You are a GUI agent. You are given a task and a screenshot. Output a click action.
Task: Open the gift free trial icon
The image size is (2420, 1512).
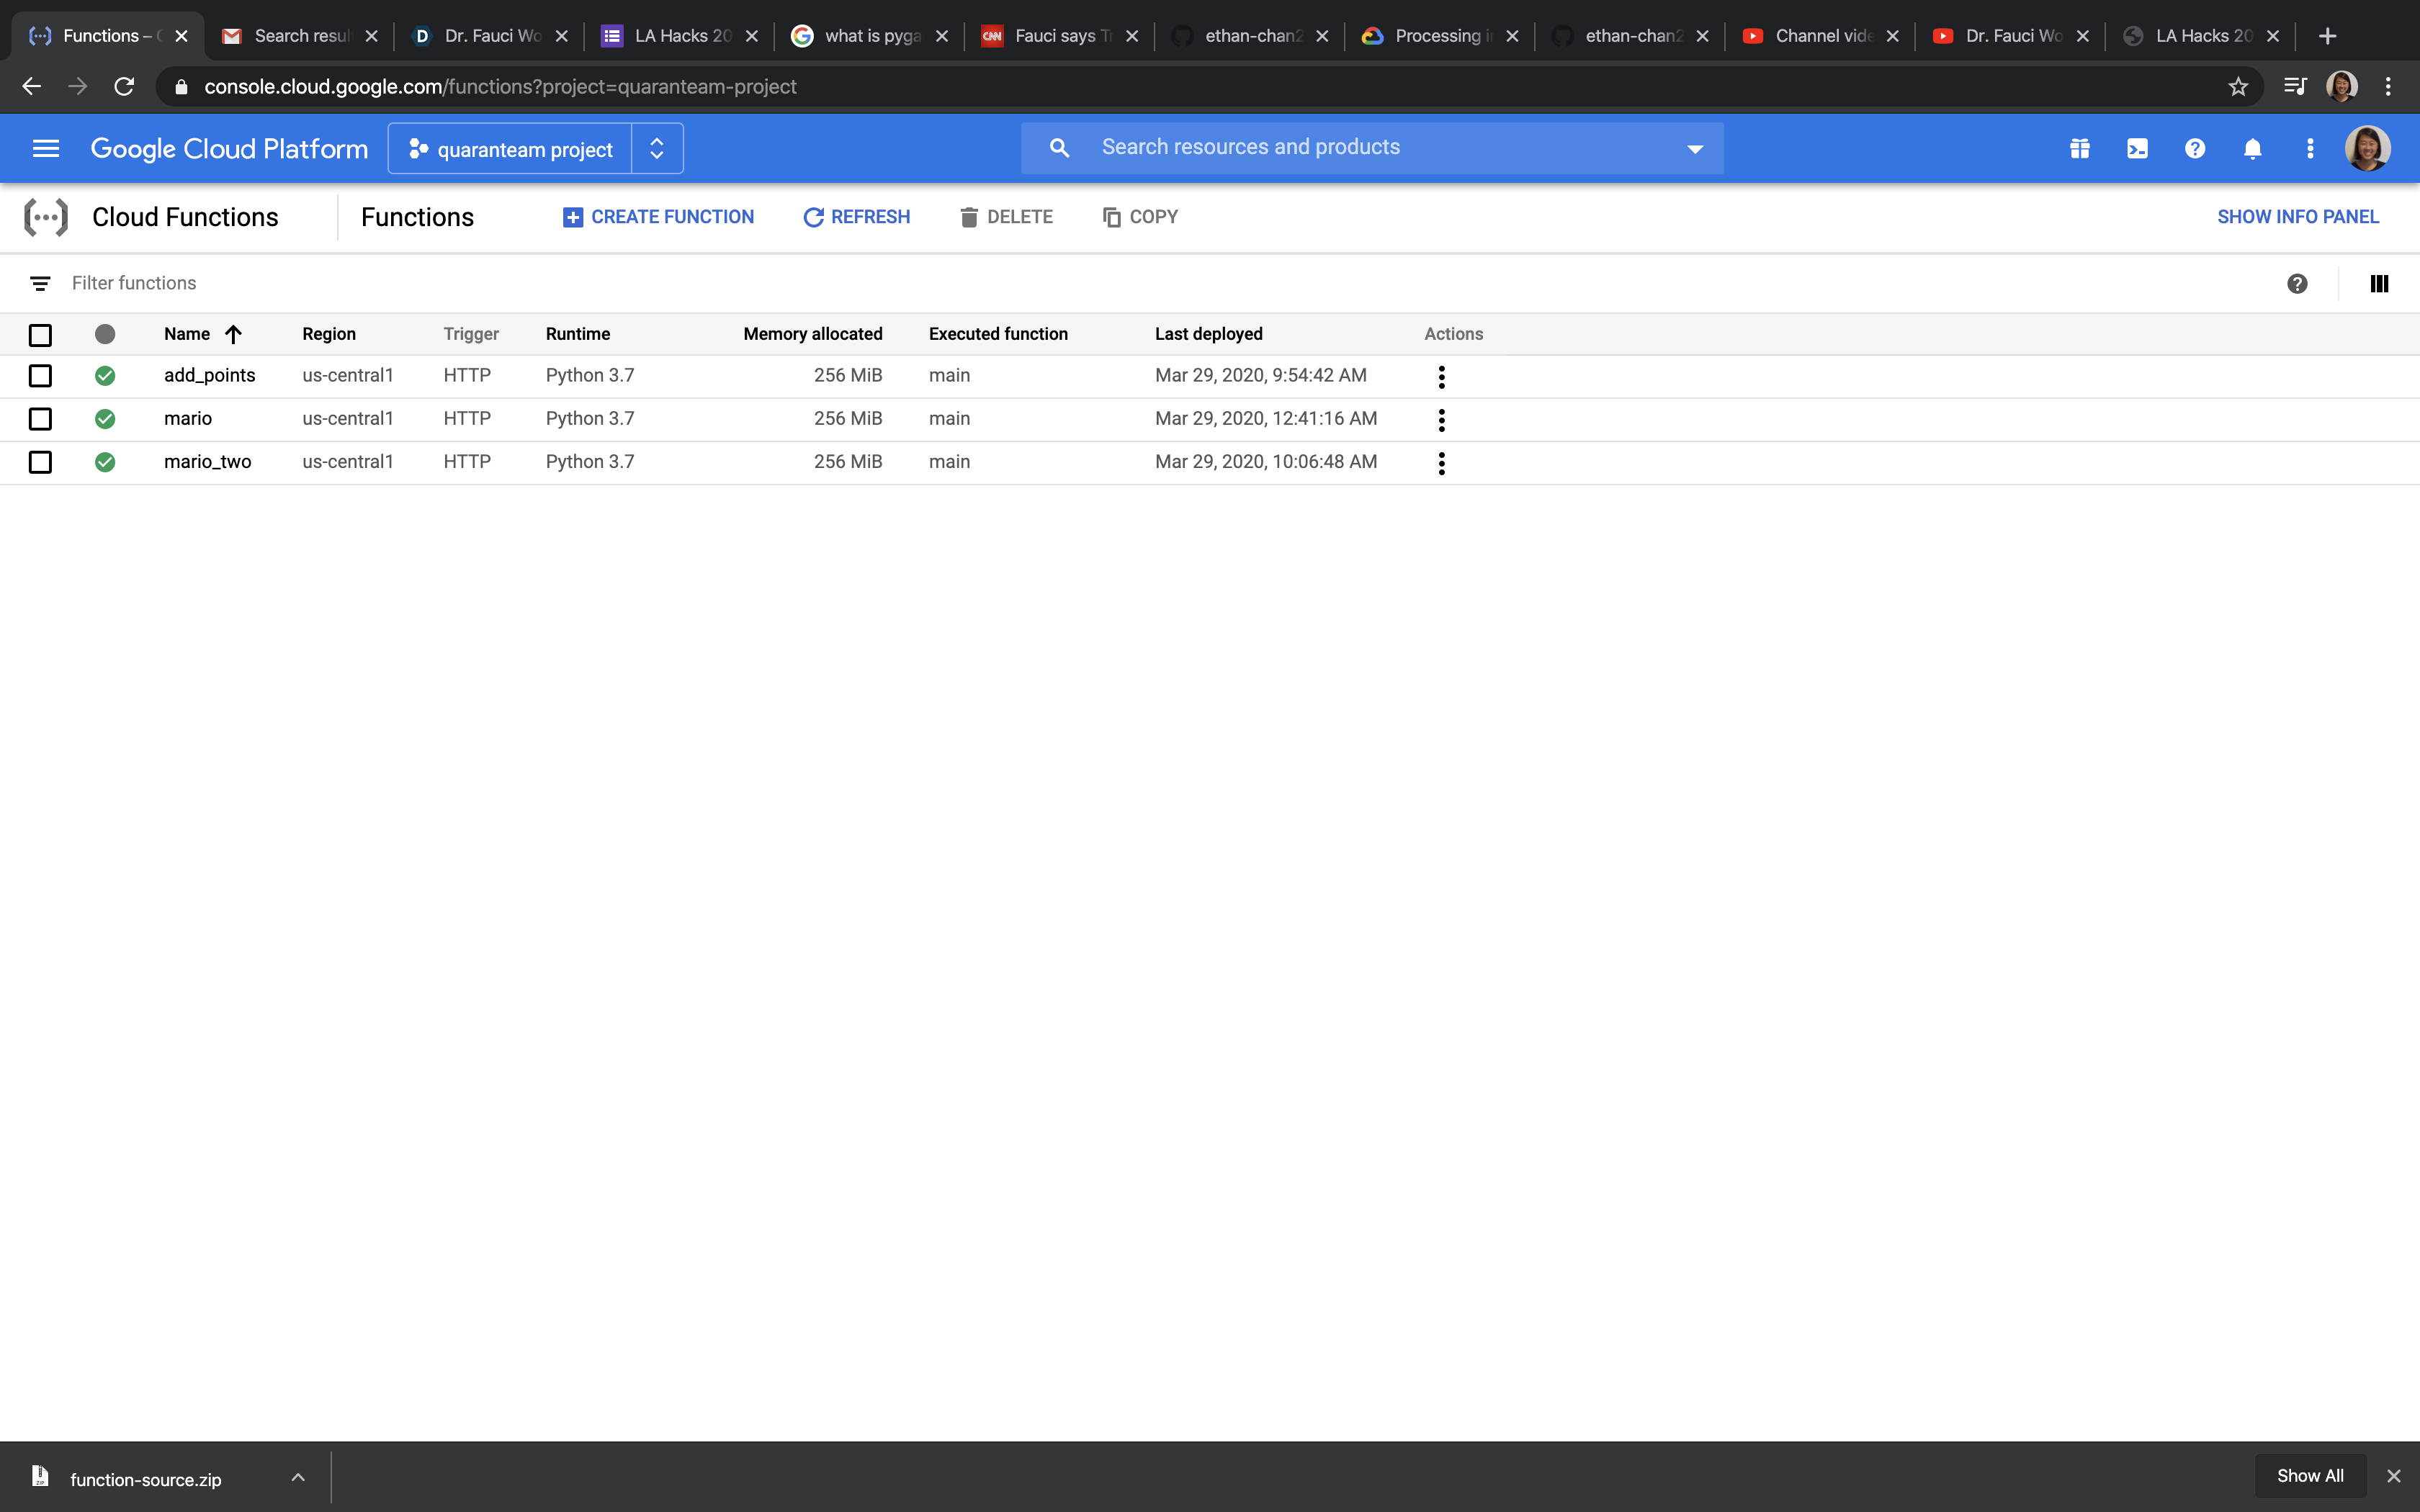pos(2080,148)
